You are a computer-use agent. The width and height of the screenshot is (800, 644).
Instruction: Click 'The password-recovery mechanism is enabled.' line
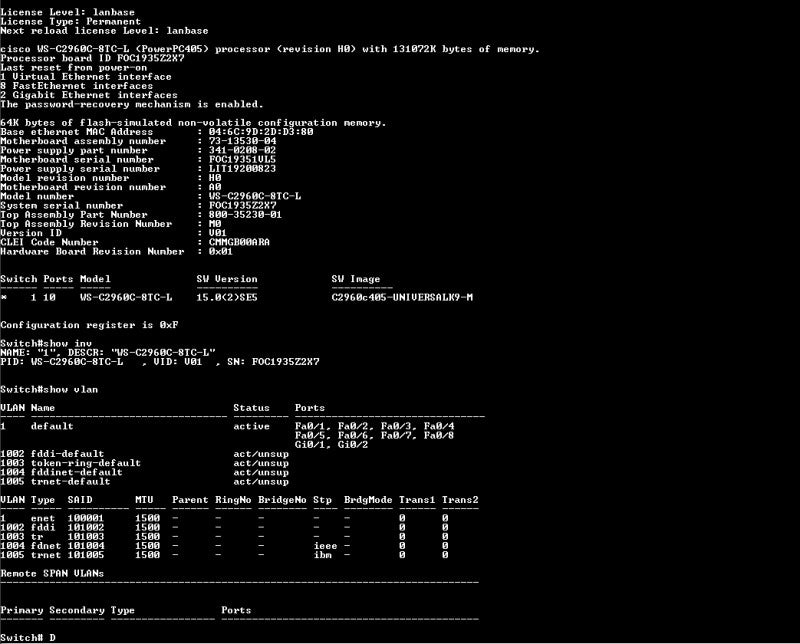(x=132, y=104)
